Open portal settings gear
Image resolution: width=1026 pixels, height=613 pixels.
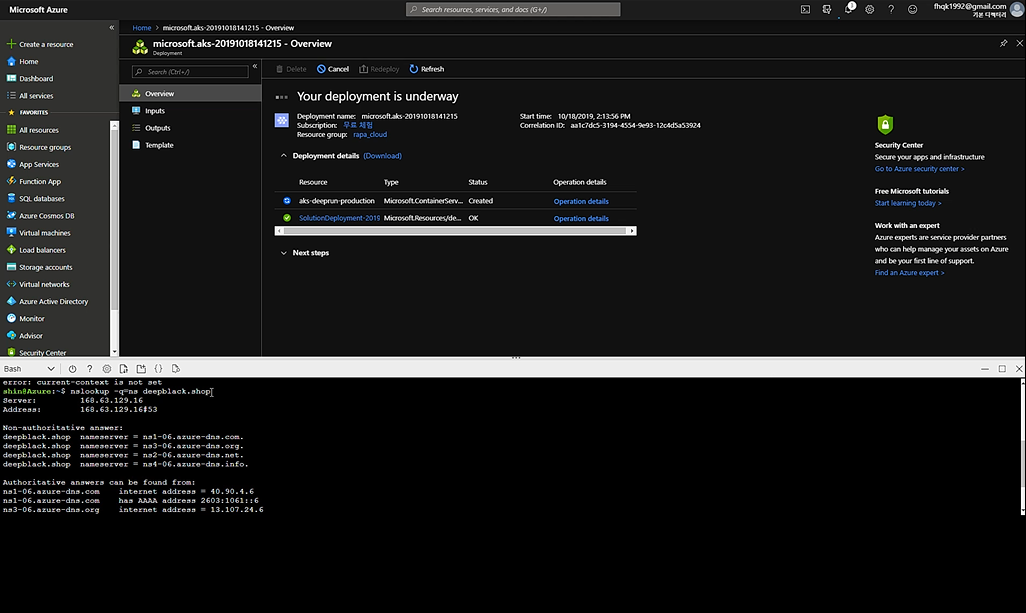(x=870, y=9)
